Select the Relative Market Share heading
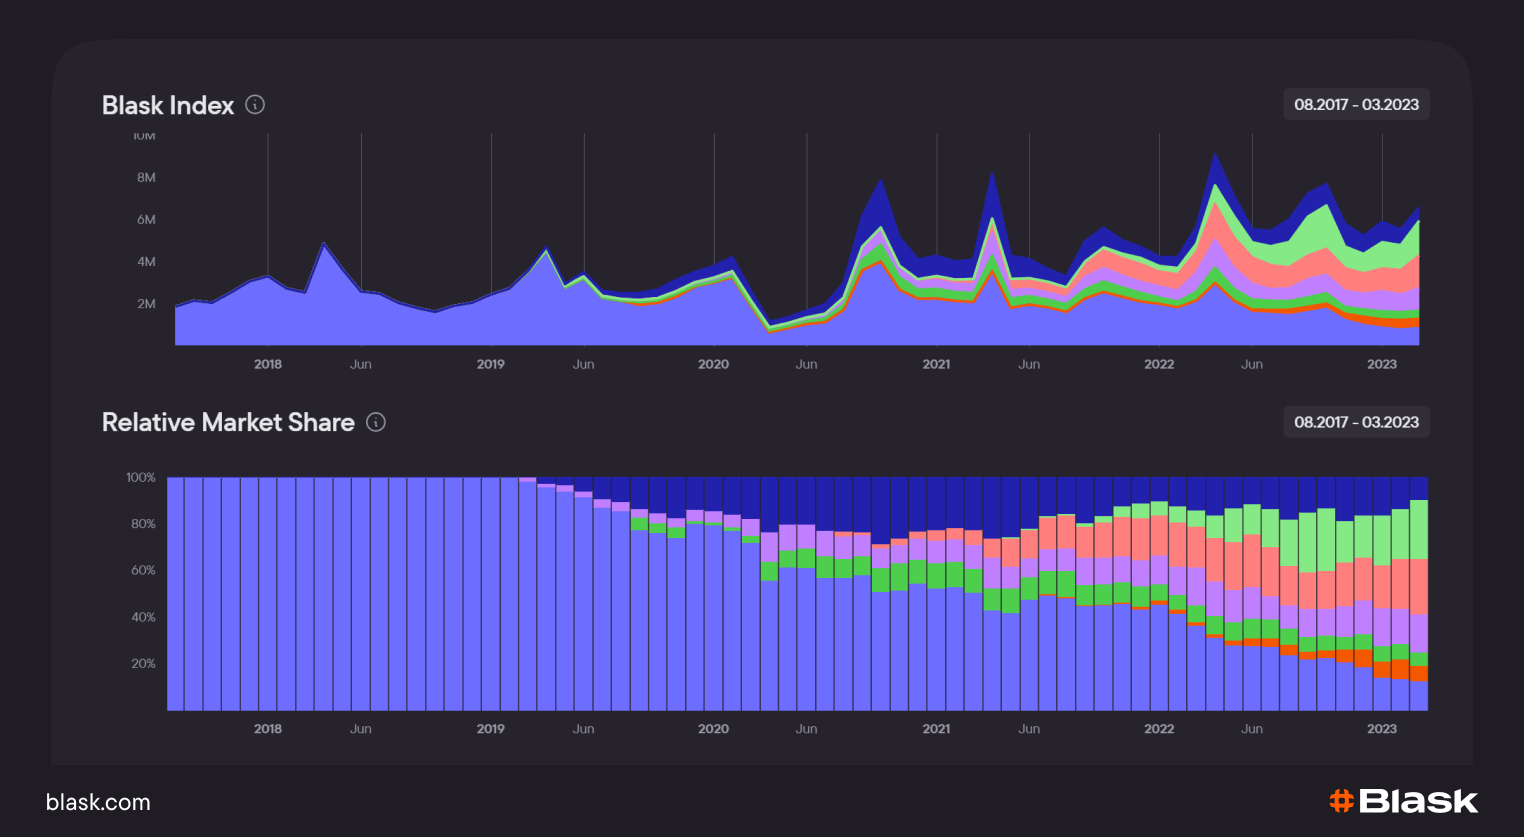 tap(228, 422)
